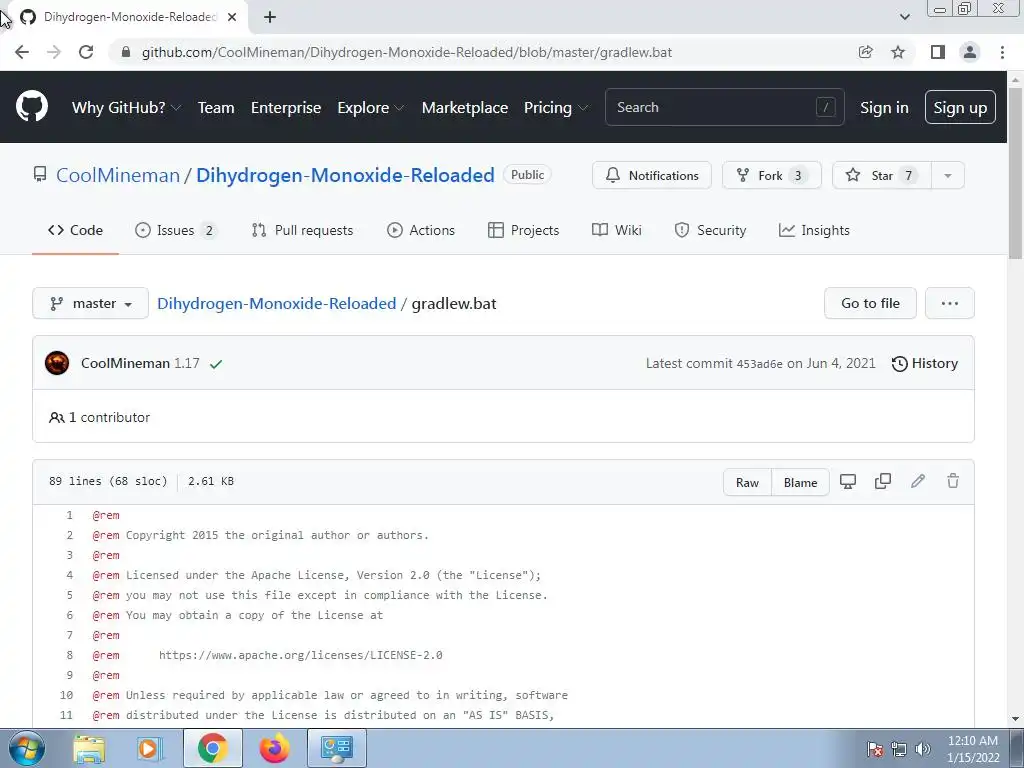Expand the Why GitHub? menu

point(126,107)
